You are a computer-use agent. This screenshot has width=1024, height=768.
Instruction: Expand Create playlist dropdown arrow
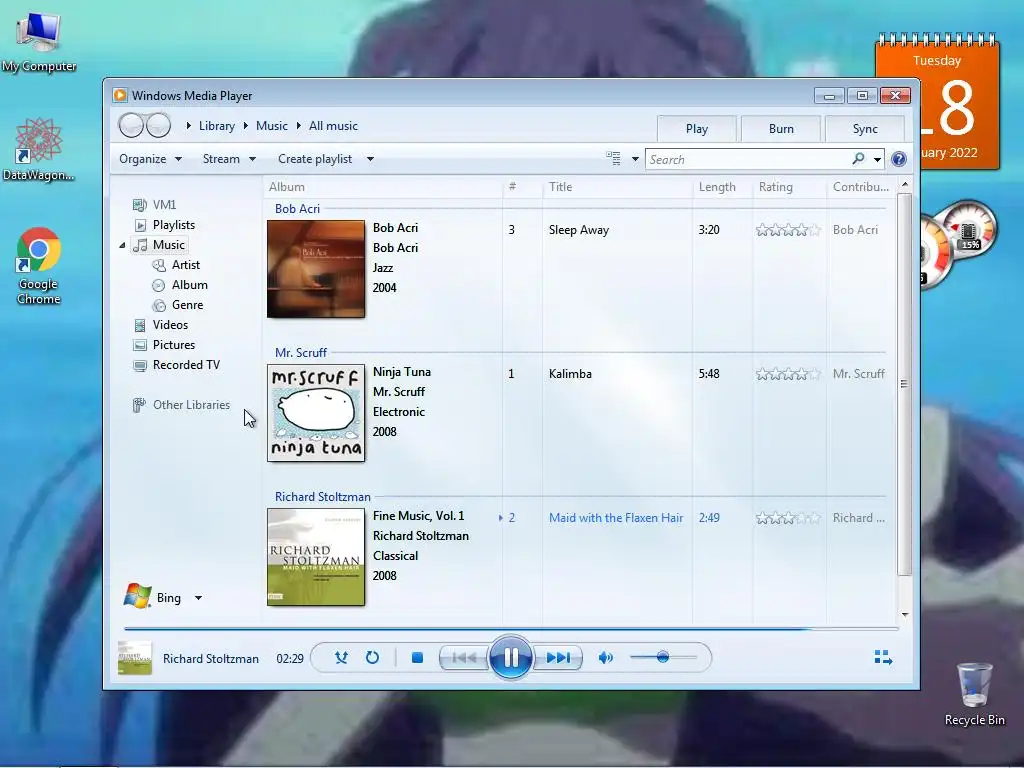point(370,159)
